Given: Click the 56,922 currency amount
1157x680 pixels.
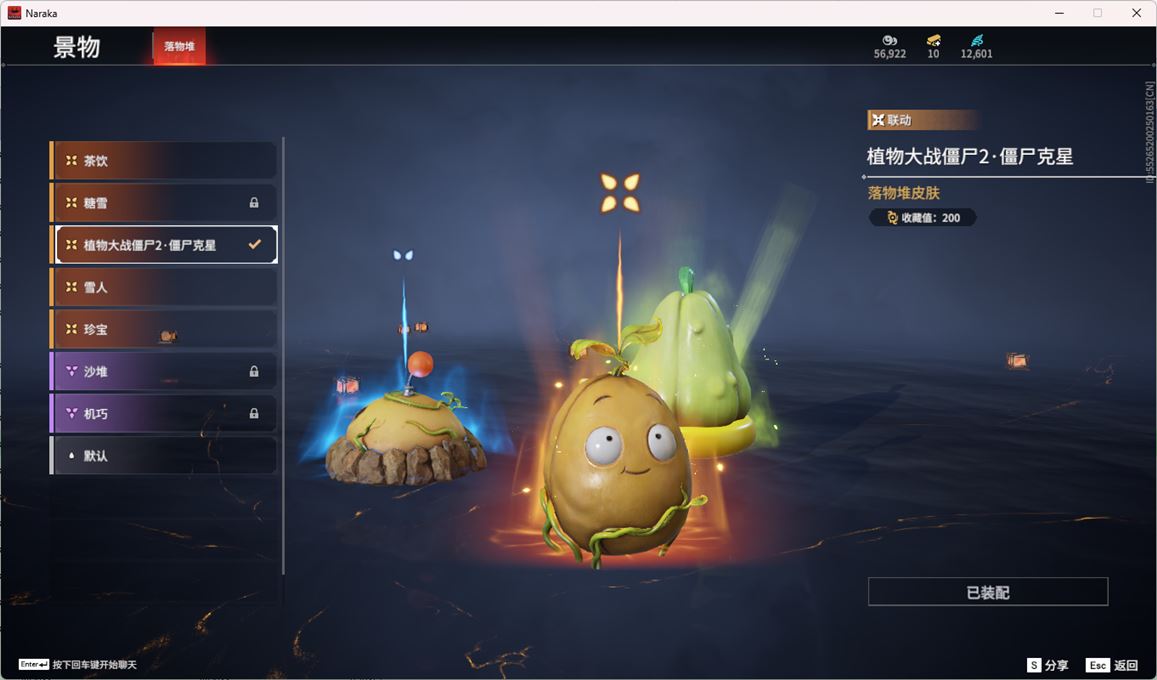Looking at the screenshot, I should [890, 54].
